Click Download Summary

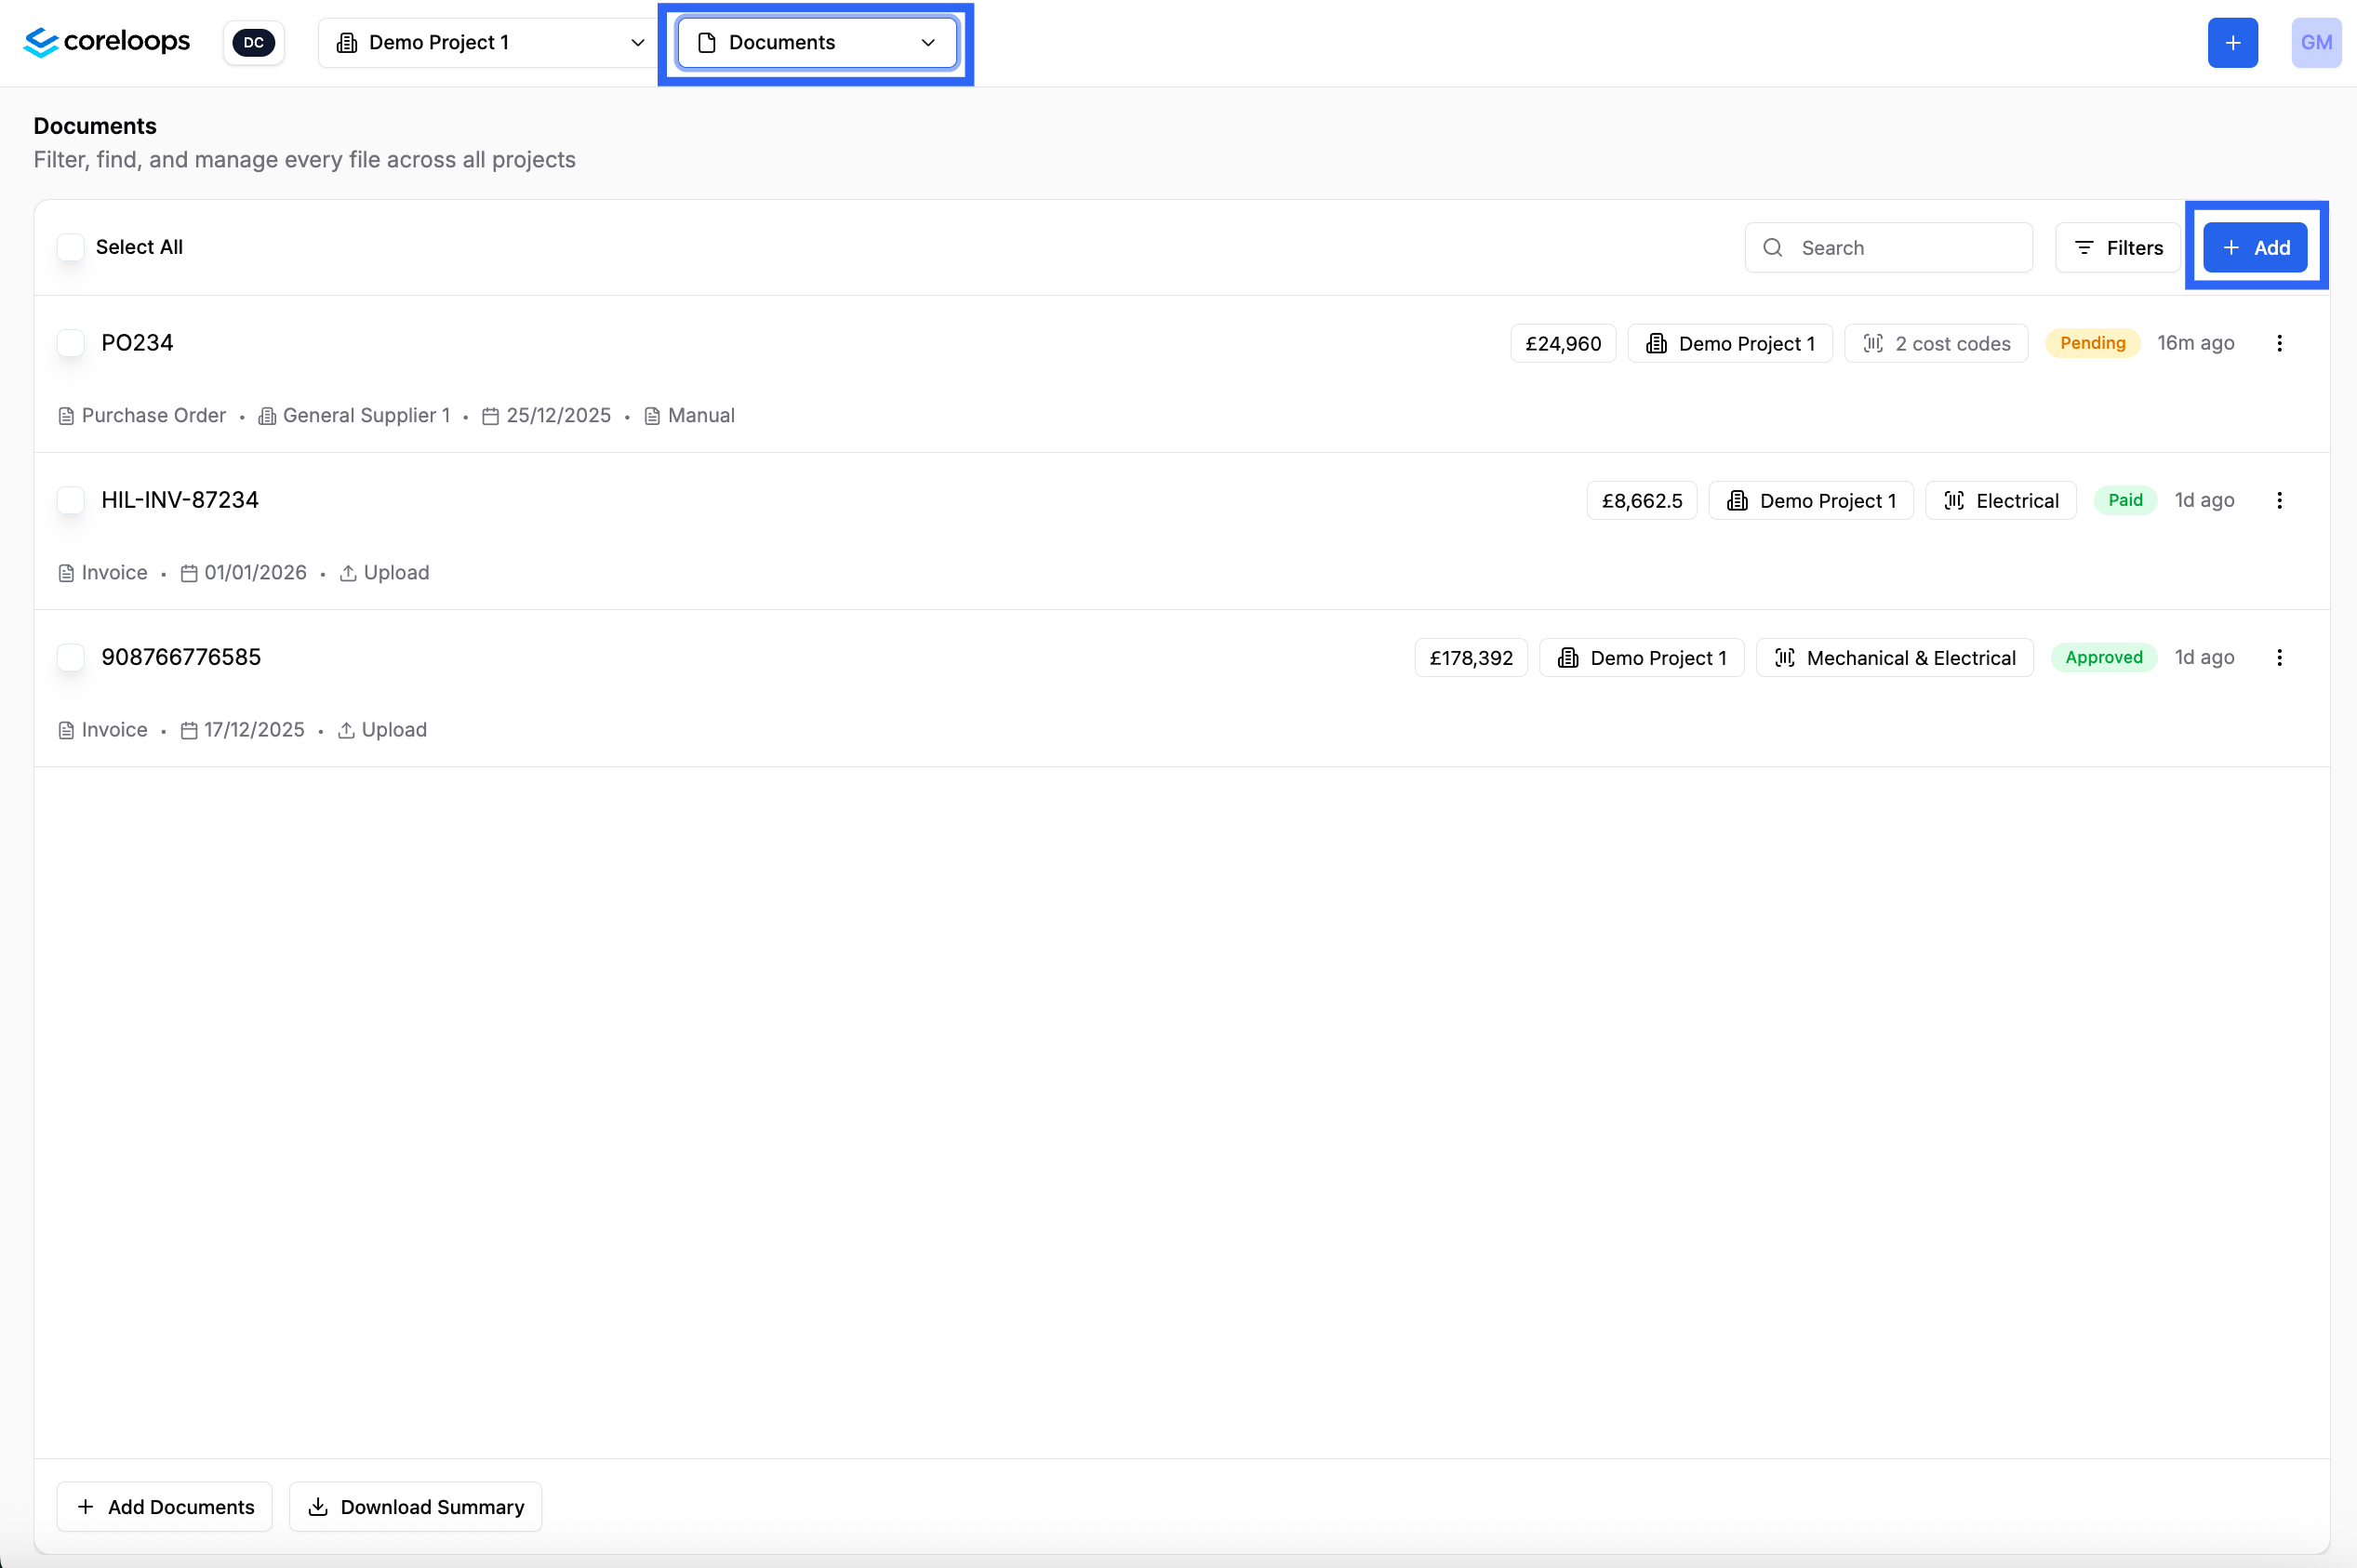tap(416, 1506)
